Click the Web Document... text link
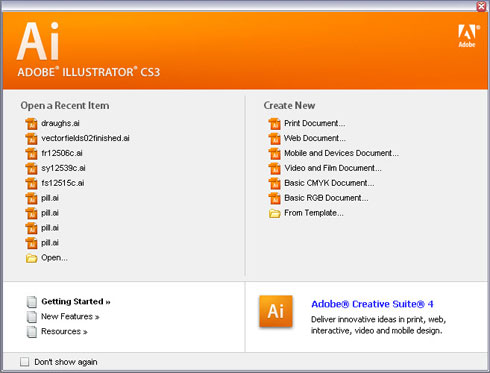This screenshot has width=490, height=373. (x=315, y=138)
